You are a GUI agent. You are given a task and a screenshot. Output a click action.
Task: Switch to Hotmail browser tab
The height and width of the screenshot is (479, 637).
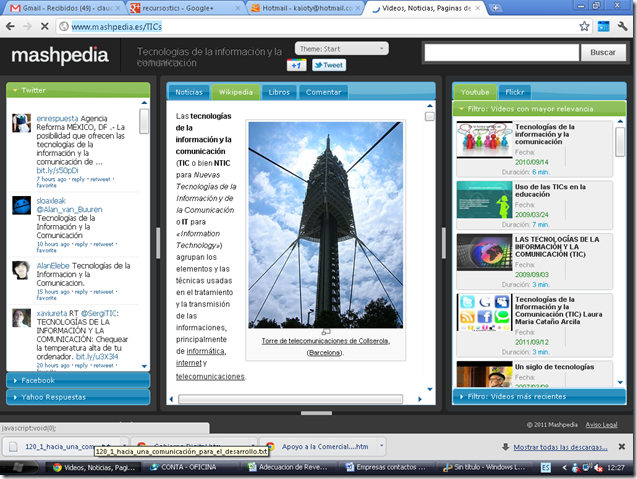(x=305, y=8)
